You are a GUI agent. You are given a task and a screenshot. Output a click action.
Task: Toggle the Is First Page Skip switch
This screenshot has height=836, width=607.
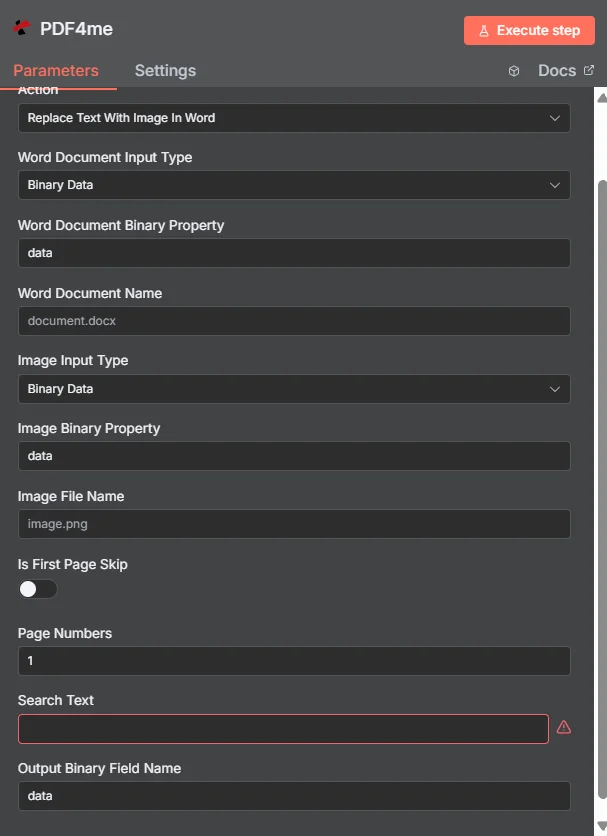(38, 589)
